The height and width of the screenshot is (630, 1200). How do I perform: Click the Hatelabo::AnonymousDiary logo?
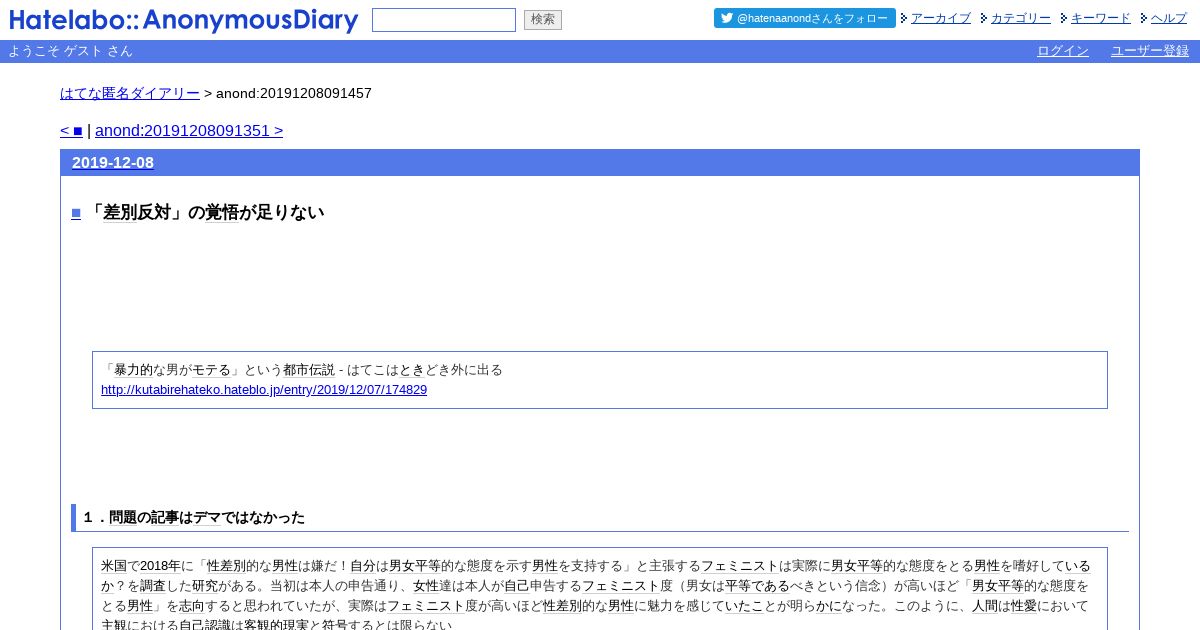pos(183,20)
